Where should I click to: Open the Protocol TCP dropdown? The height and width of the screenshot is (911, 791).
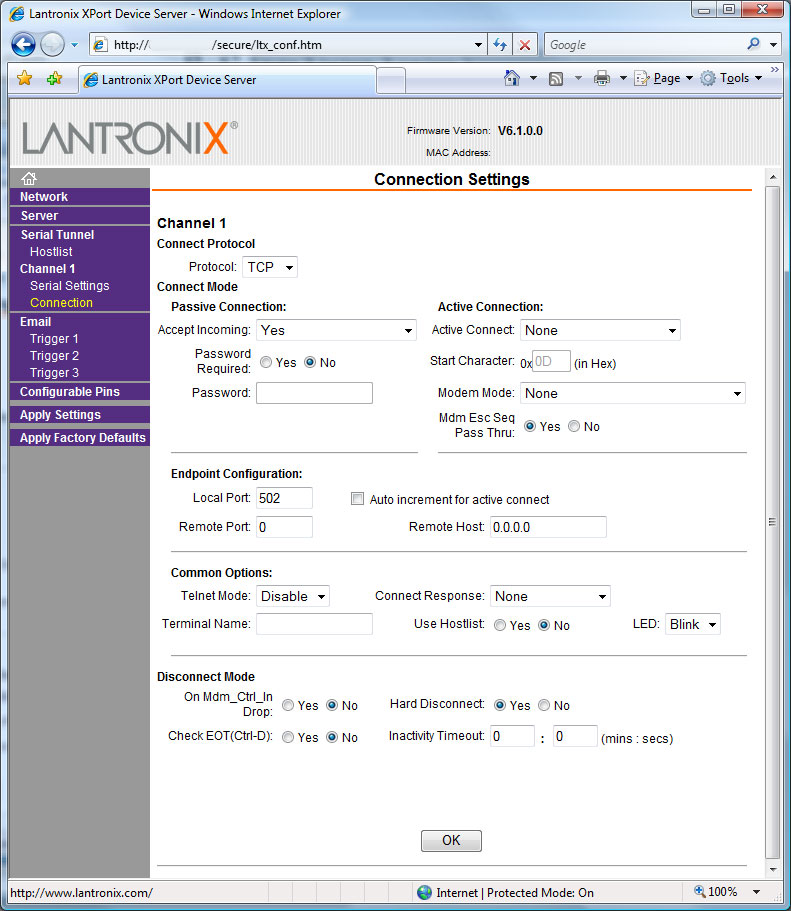[x=270, y=267]
